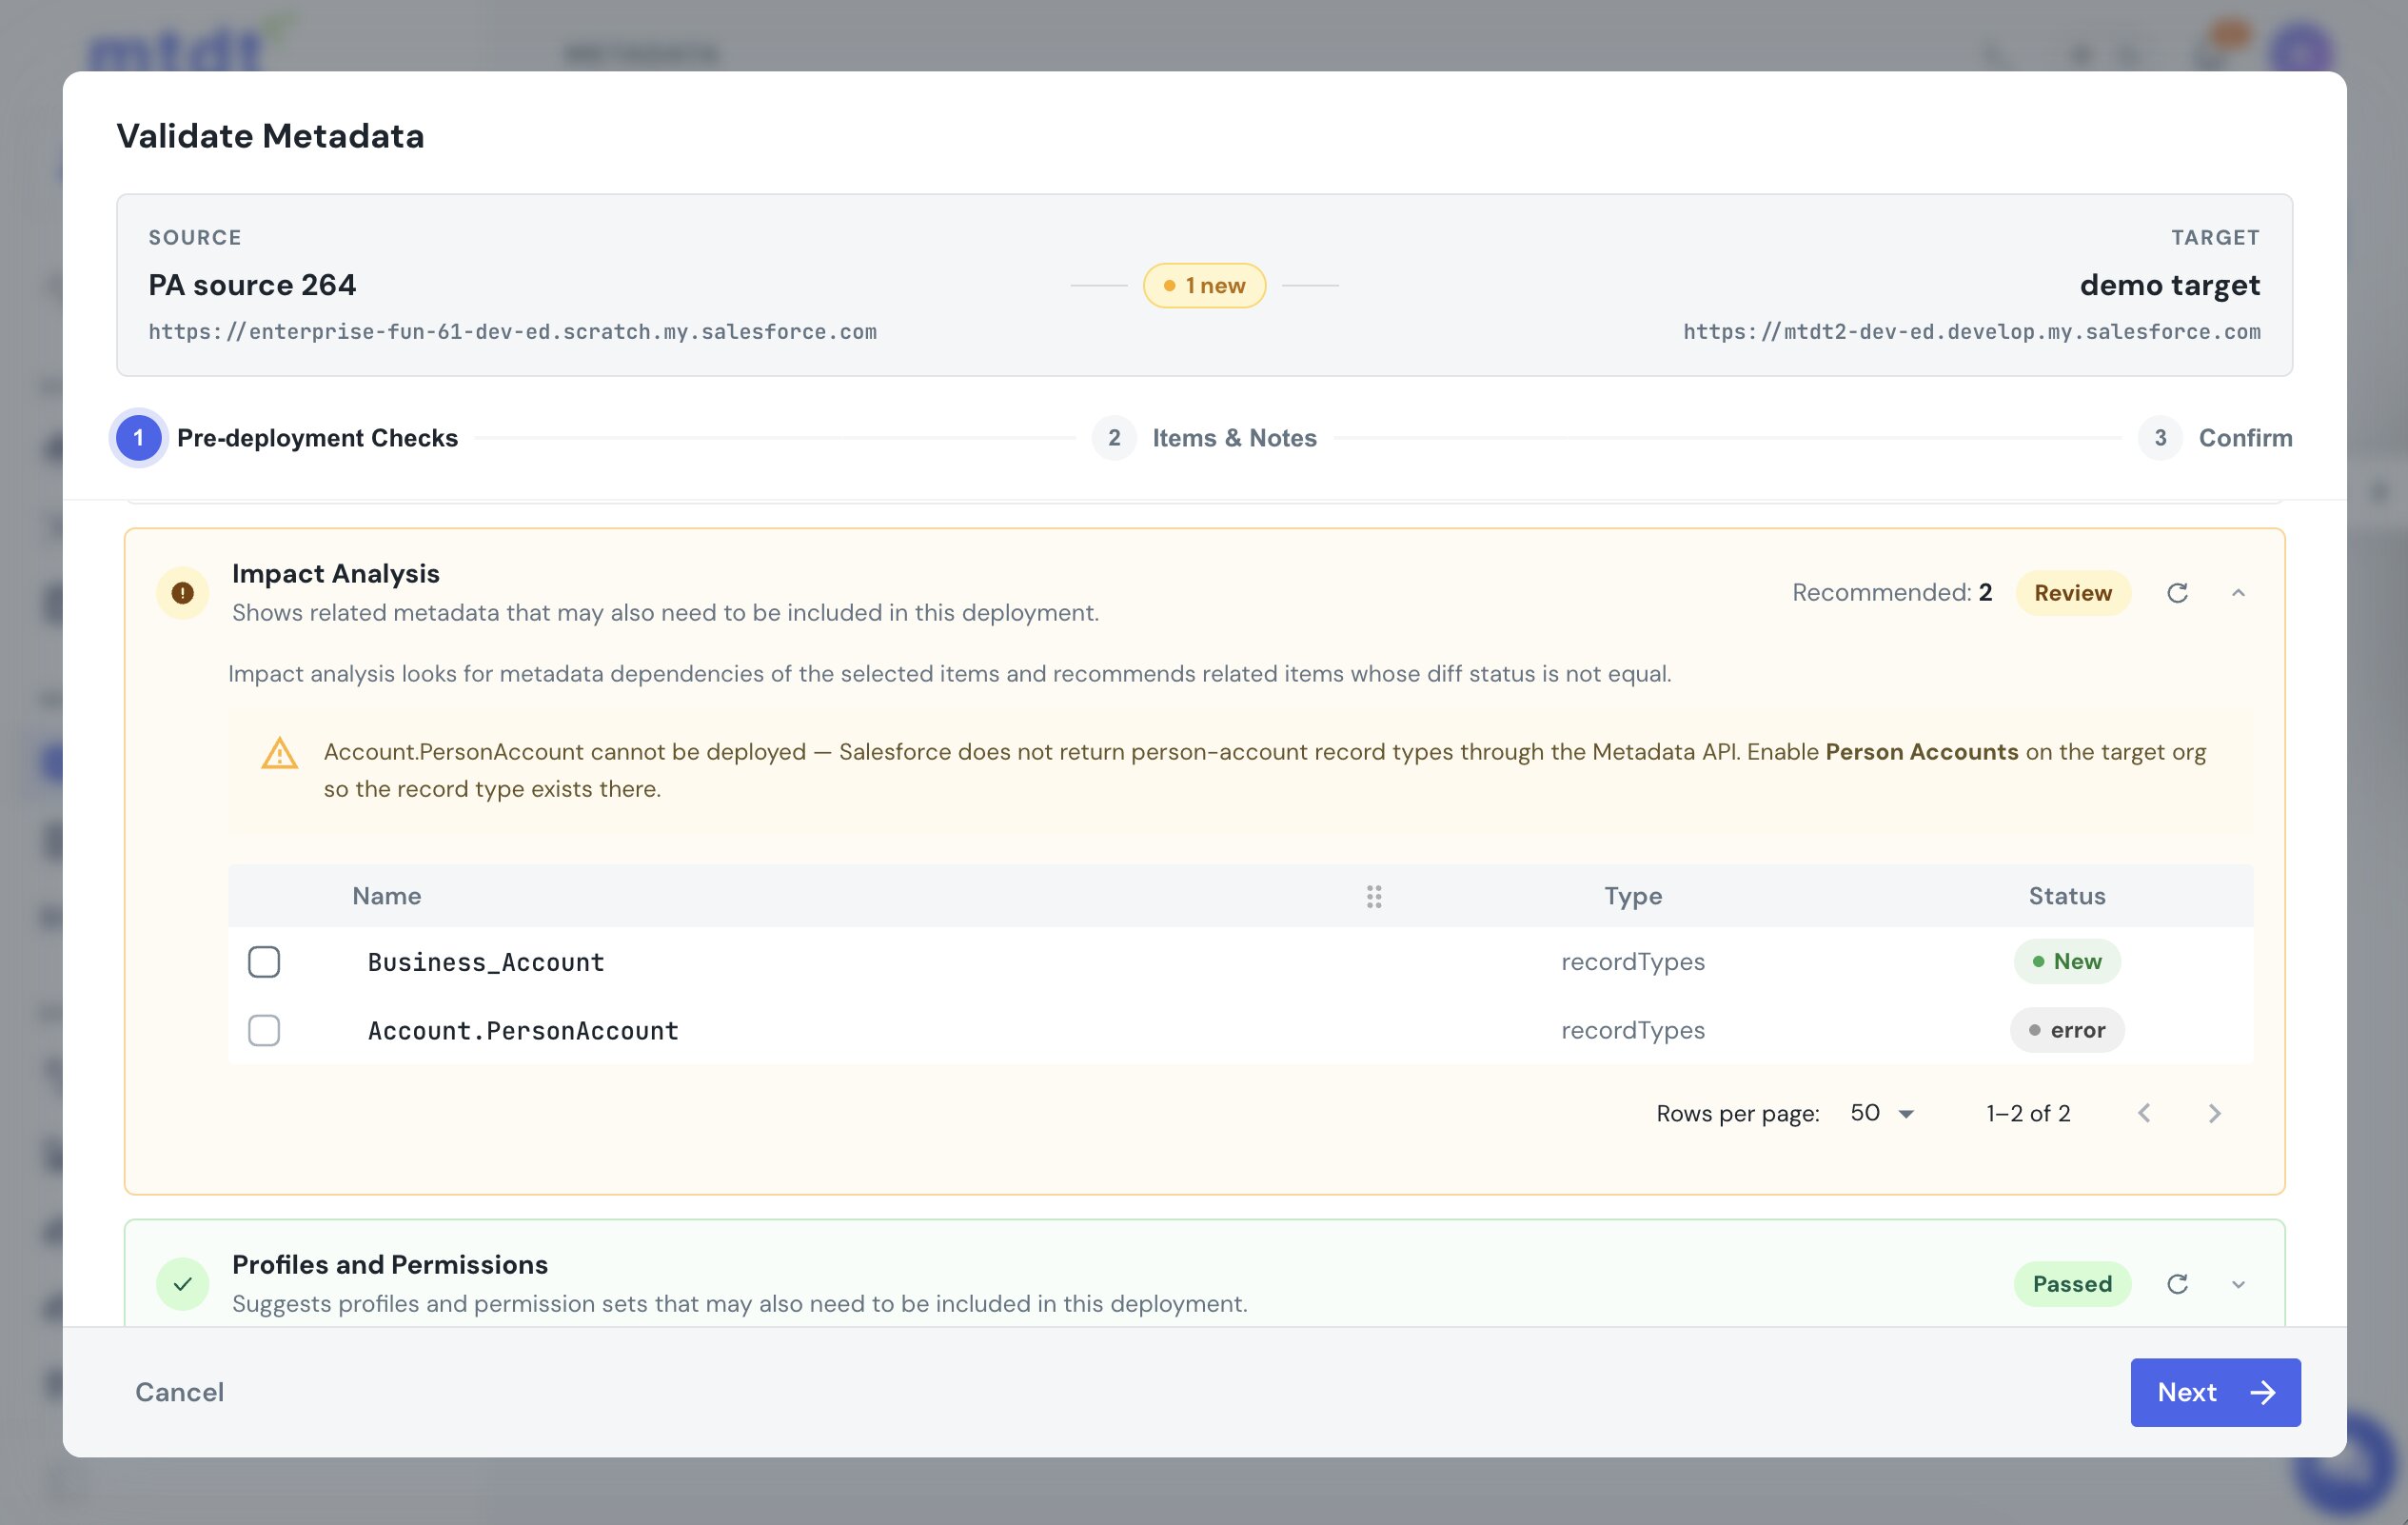The height and width of the screenshot is (1525, 2408).
Task: Go to the next table page
Action: pyautogui.click(x=2214, y=1113)
